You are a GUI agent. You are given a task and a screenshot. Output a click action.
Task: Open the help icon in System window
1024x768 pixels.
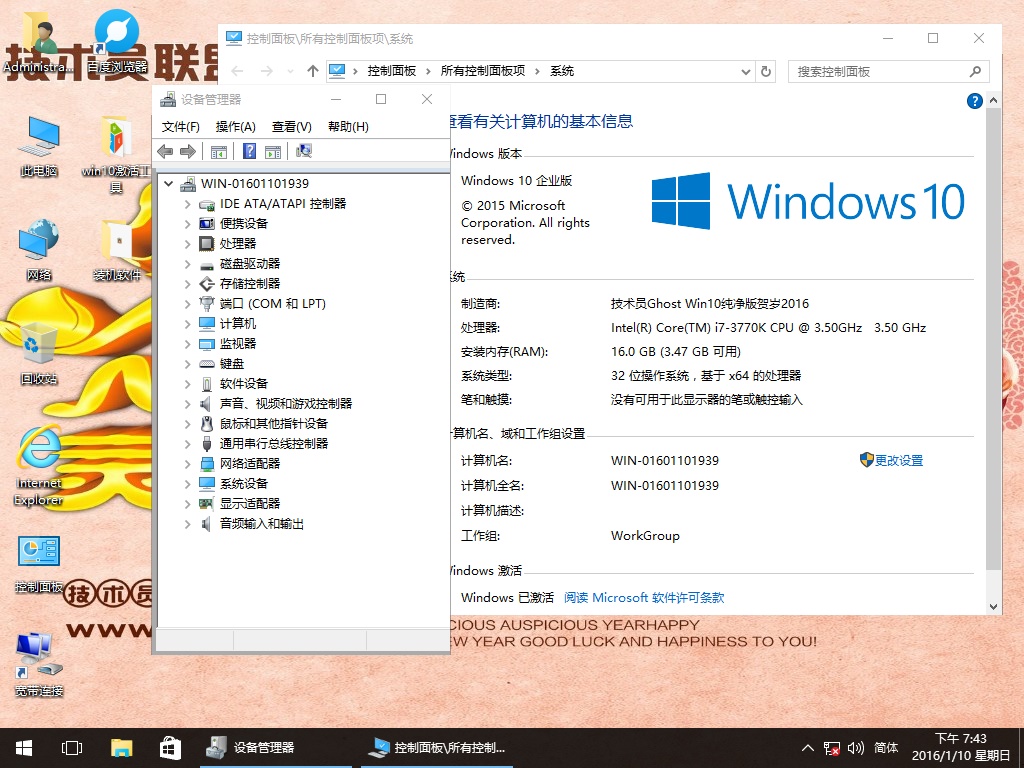974,101
